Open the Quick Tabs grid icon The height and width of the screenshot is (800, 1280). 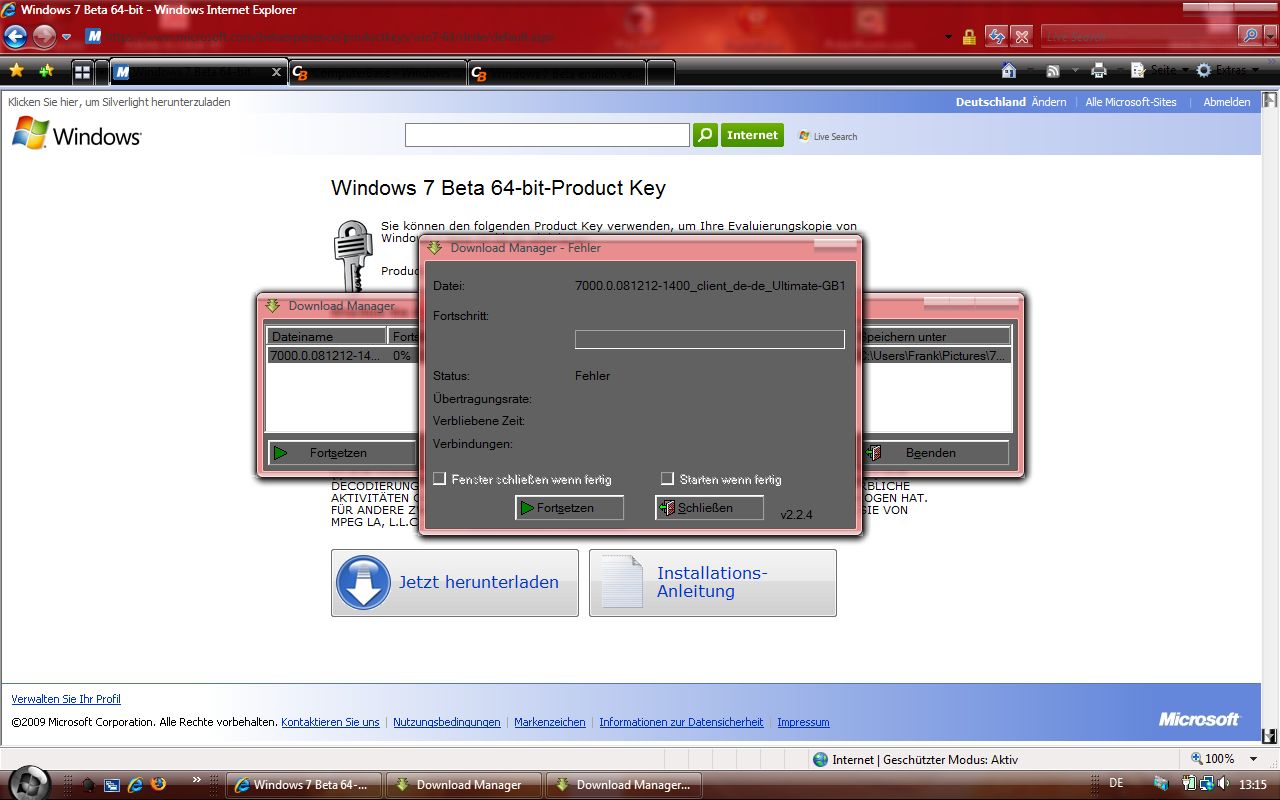83,72
